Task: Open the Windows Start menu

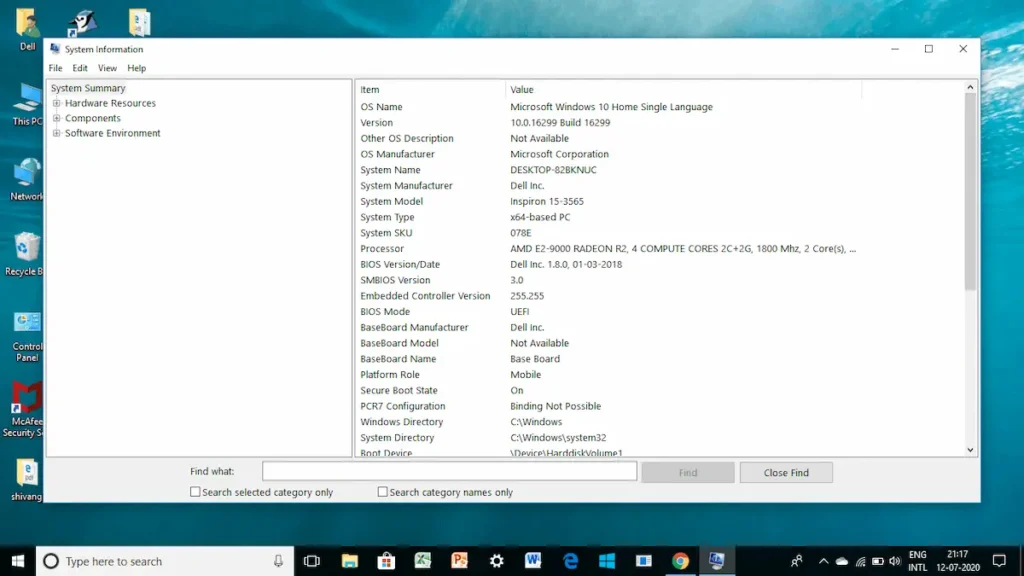Action: [x=18, y=561]
